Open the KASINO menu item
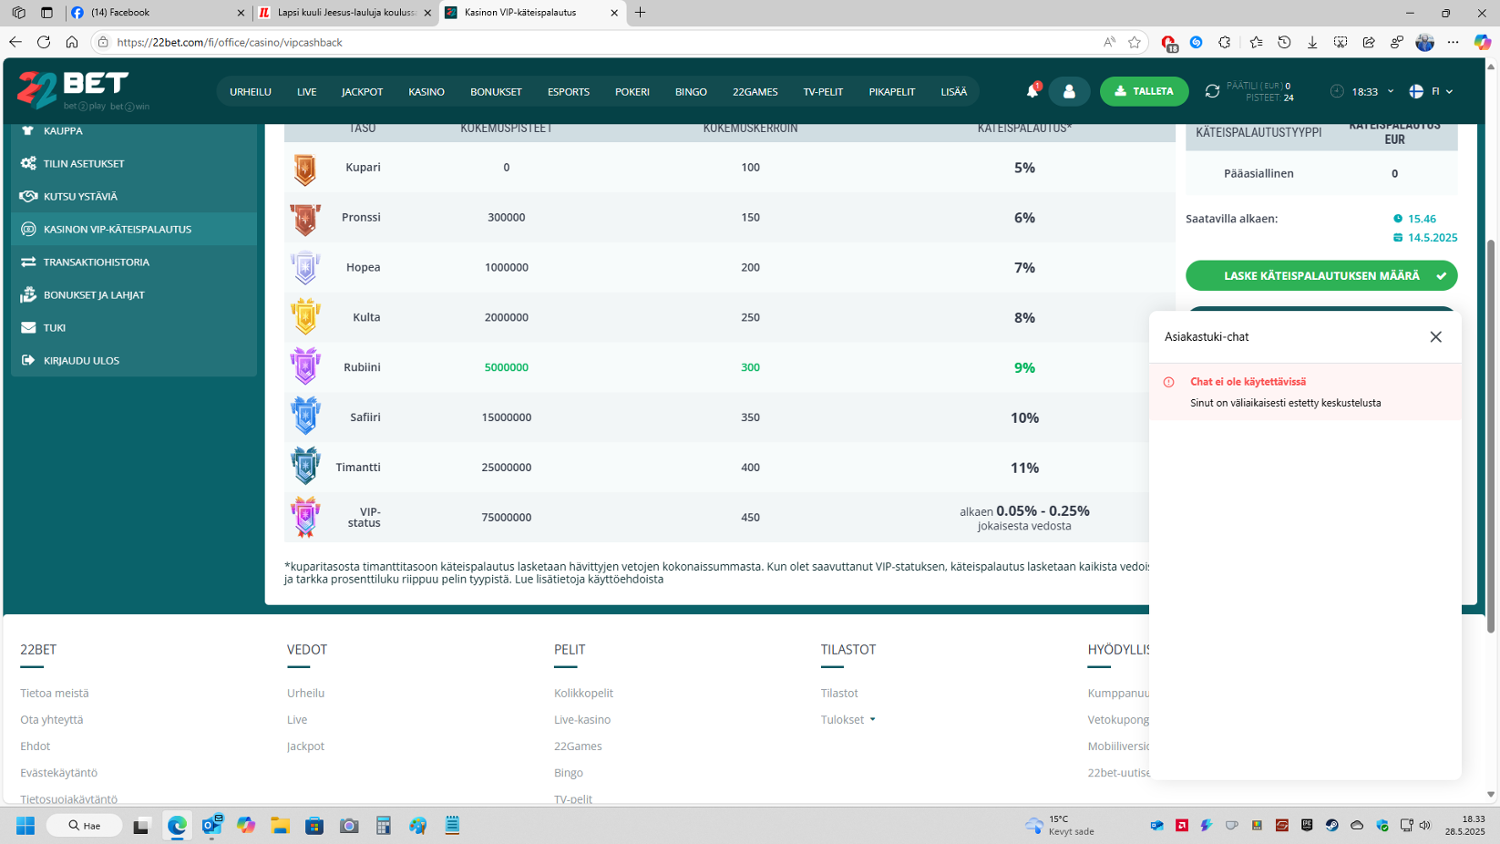 (x=426, y=92)
